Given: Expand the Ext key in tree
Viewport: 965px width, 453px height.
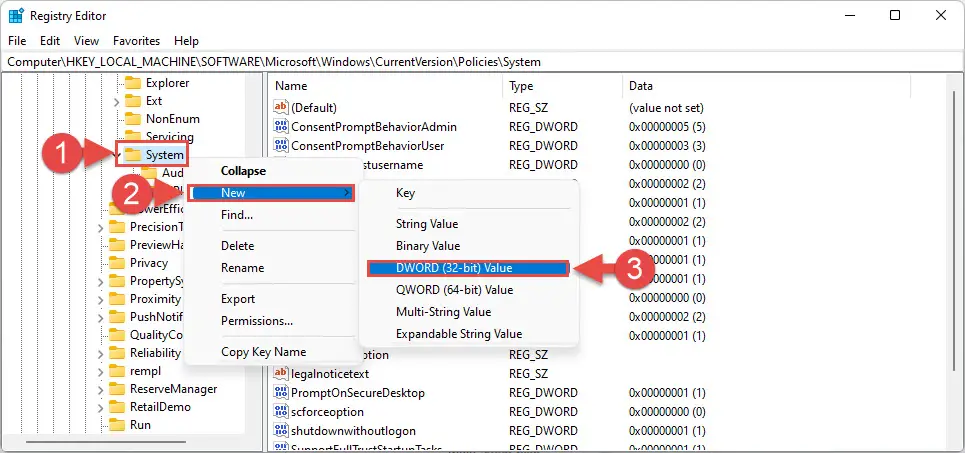Looking at the screenshot, I should click(x=117, y=101).
